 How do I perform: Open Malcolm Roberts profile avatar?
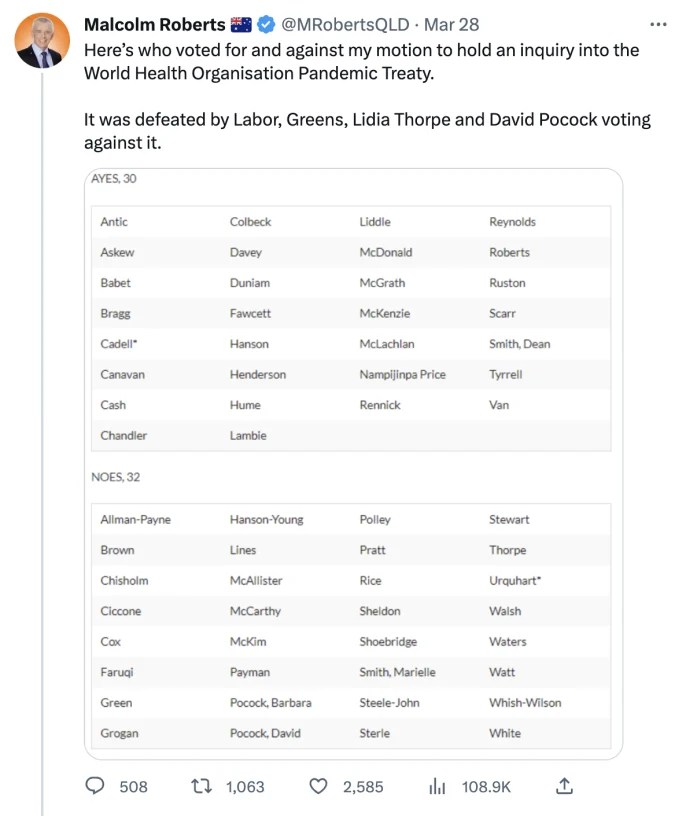(x=42, y=41)
